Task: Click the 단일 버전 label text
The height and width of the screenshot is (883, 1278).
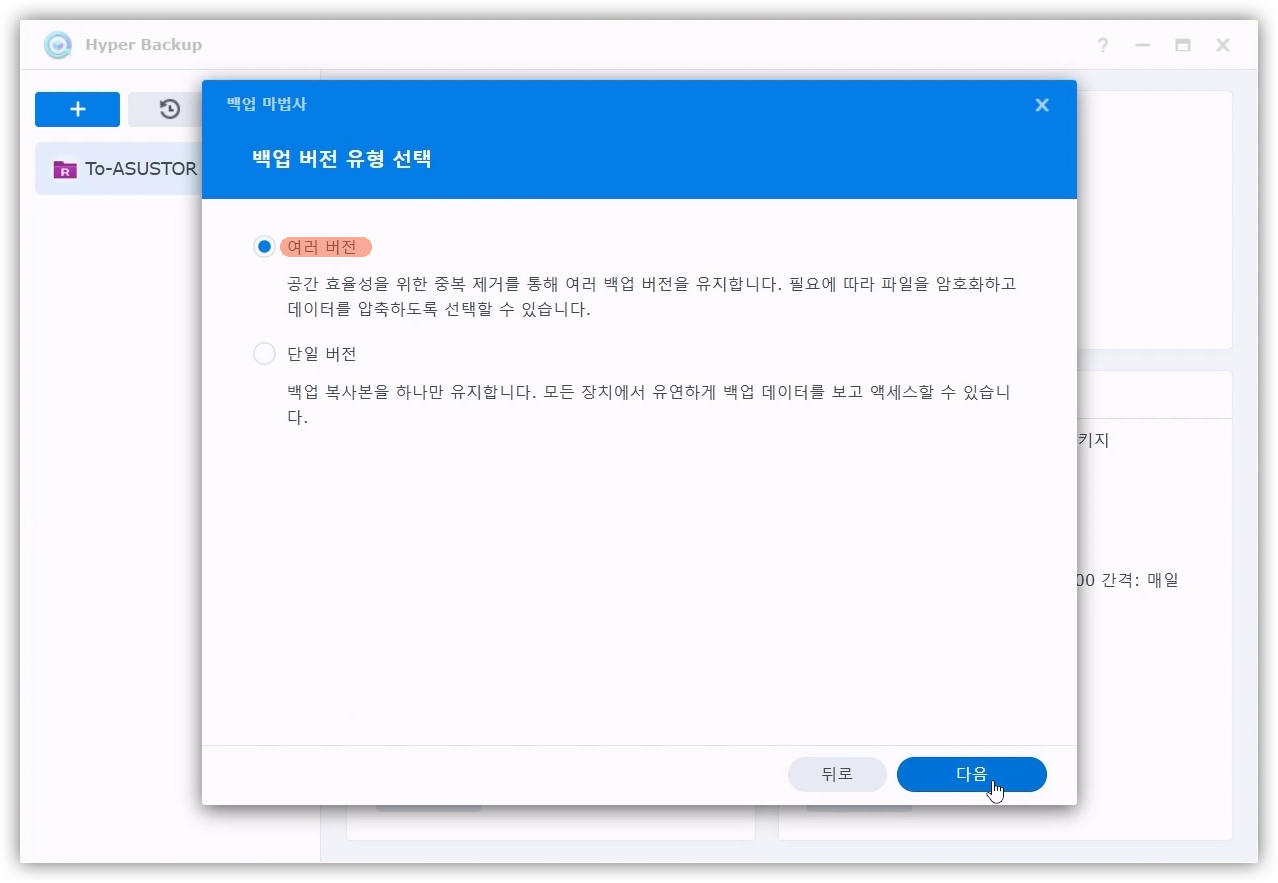Action: point(321,354)
